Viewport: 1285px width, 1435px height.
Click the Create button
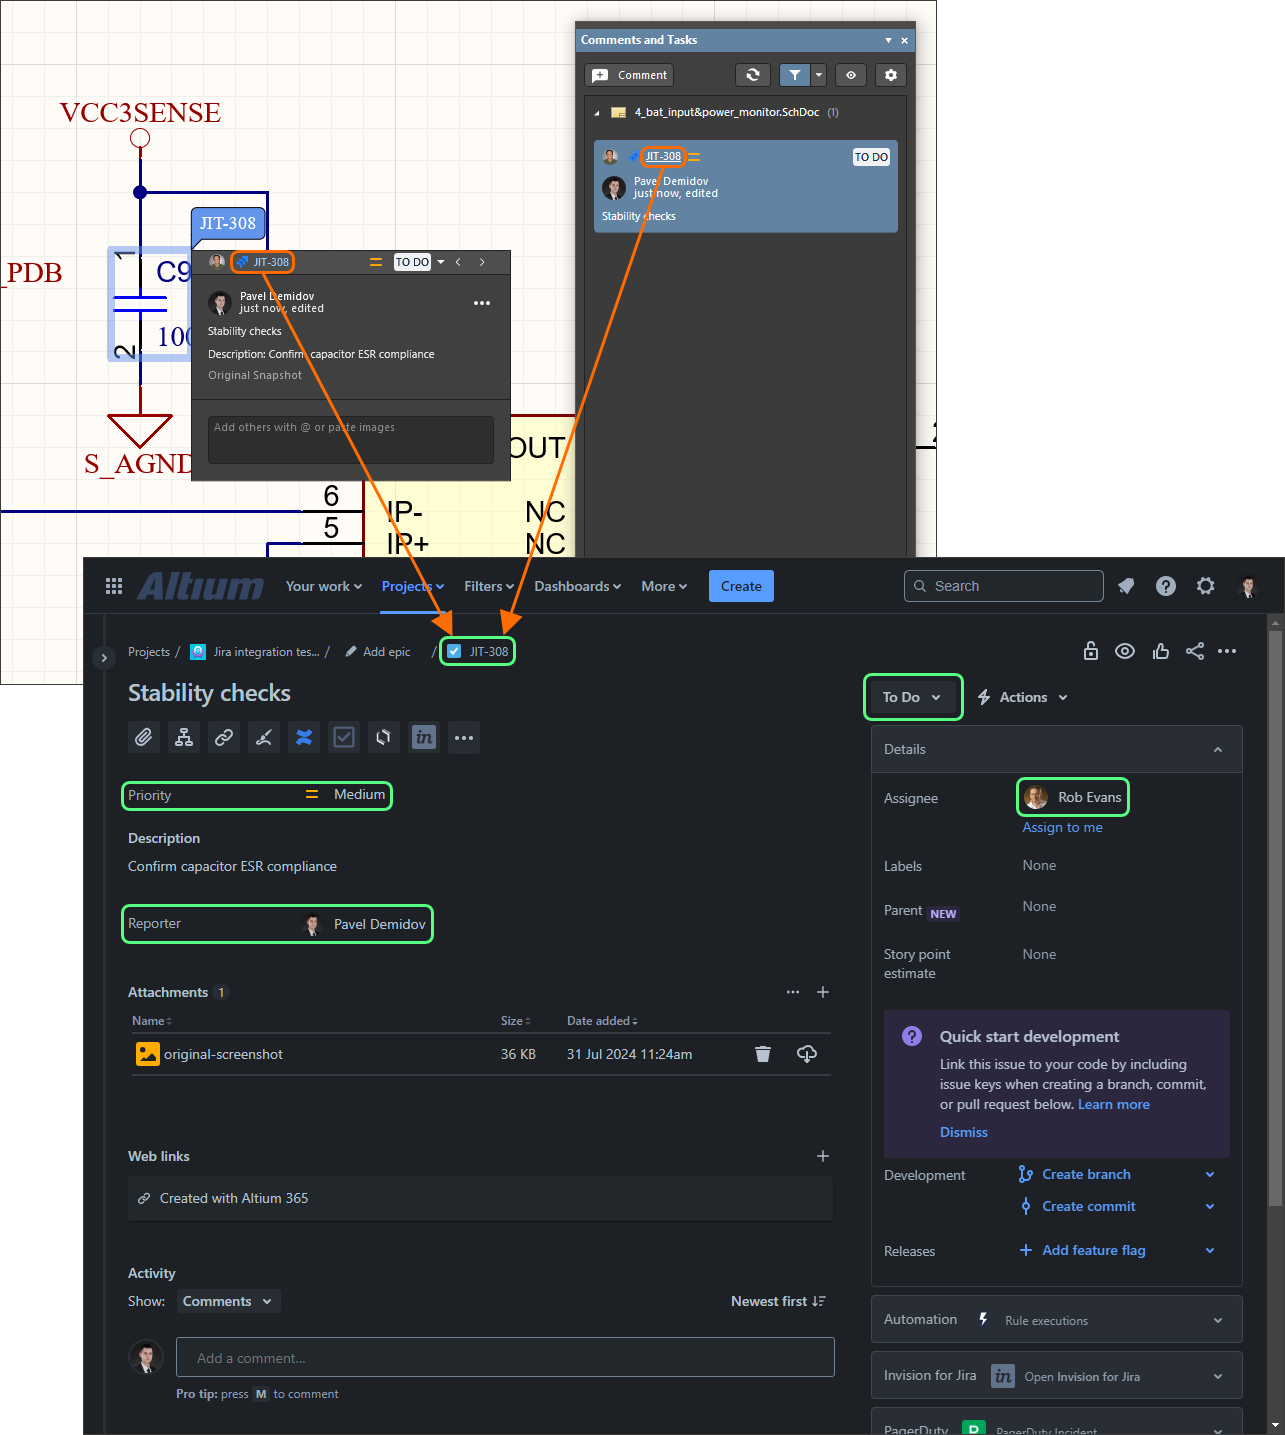click(x=741, y=586)
